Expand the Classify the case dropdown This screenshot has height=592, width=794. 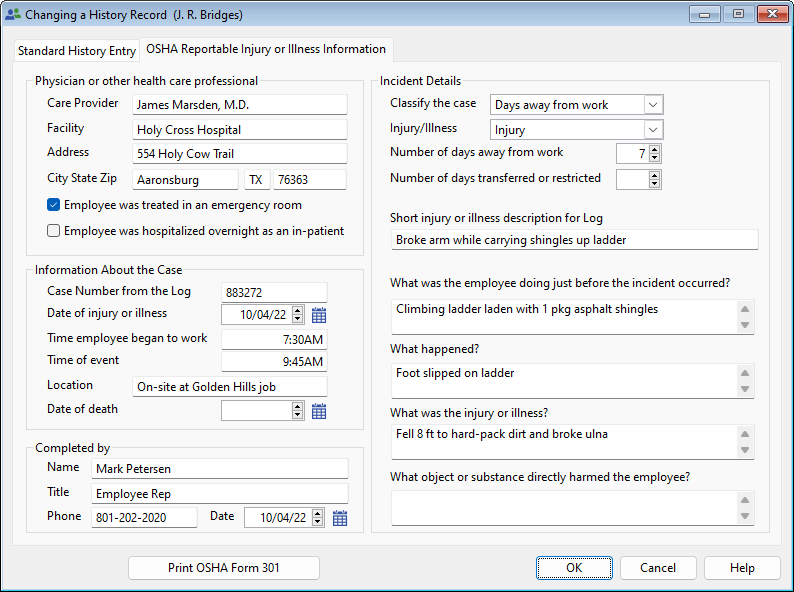(652, 105)
